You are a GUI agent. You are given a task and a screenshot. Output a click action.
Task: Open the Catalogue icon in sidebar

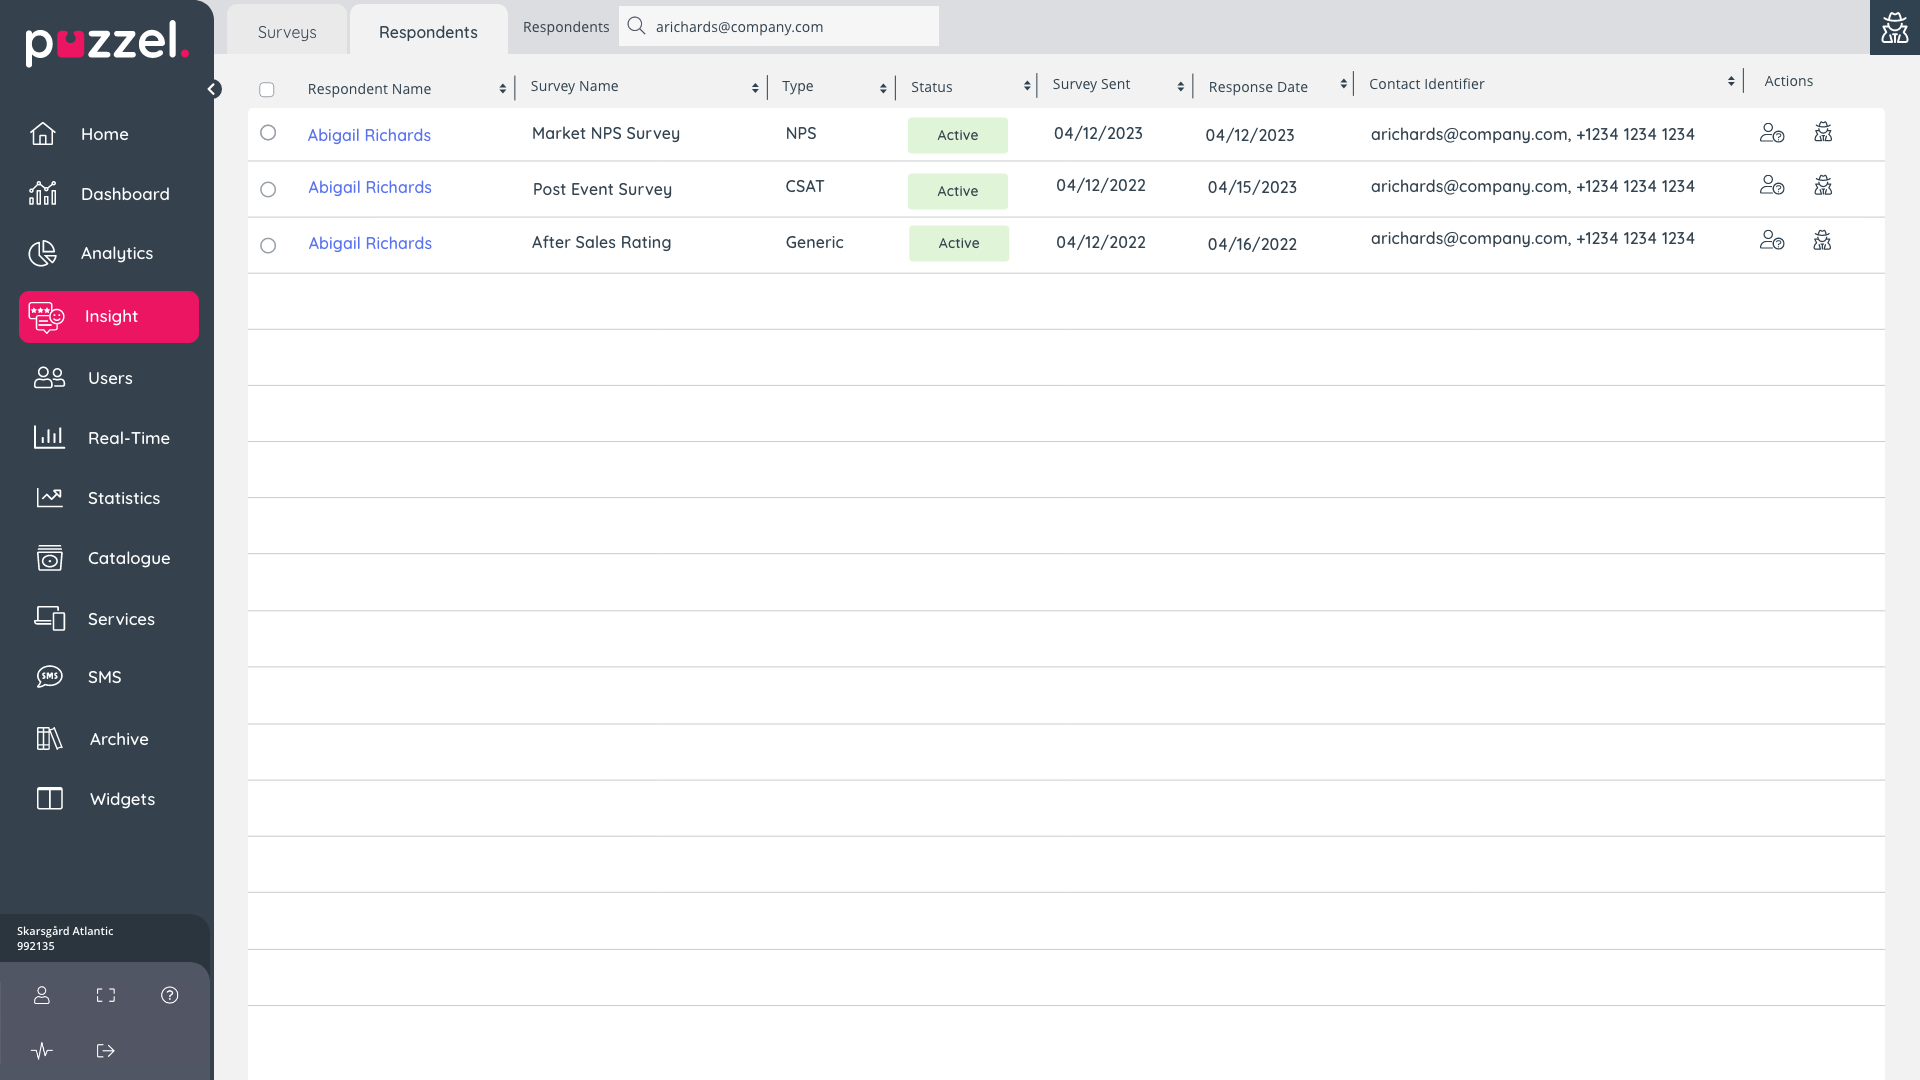pyautogui.click(x=49, y=558)
